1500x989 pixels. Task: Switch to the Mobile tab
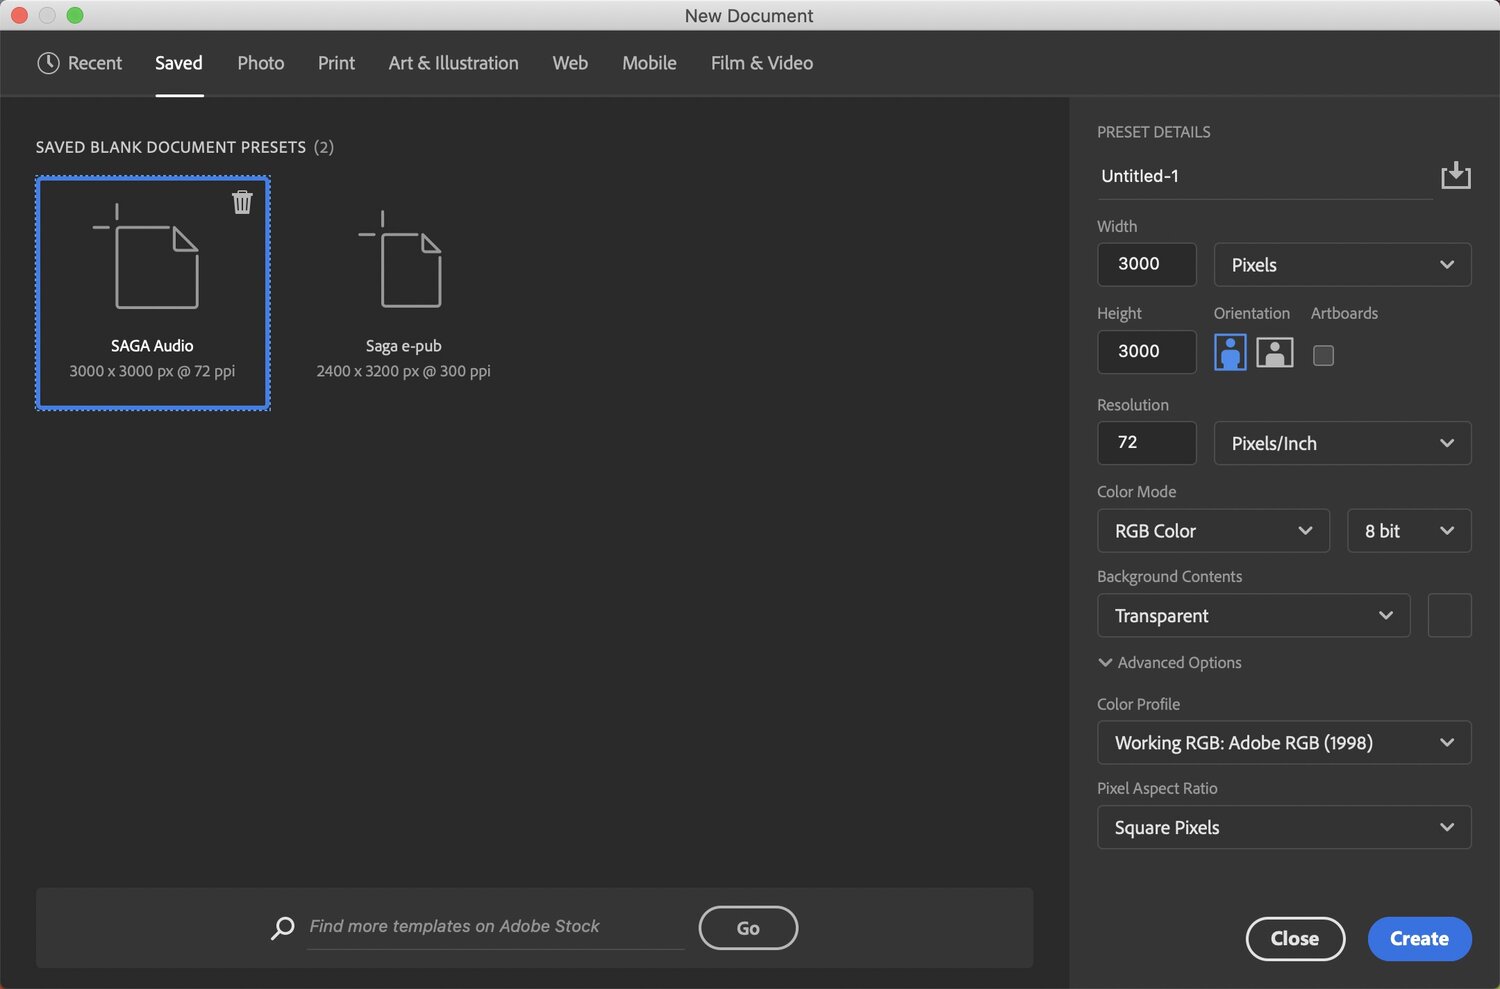[x=649, y=63]
